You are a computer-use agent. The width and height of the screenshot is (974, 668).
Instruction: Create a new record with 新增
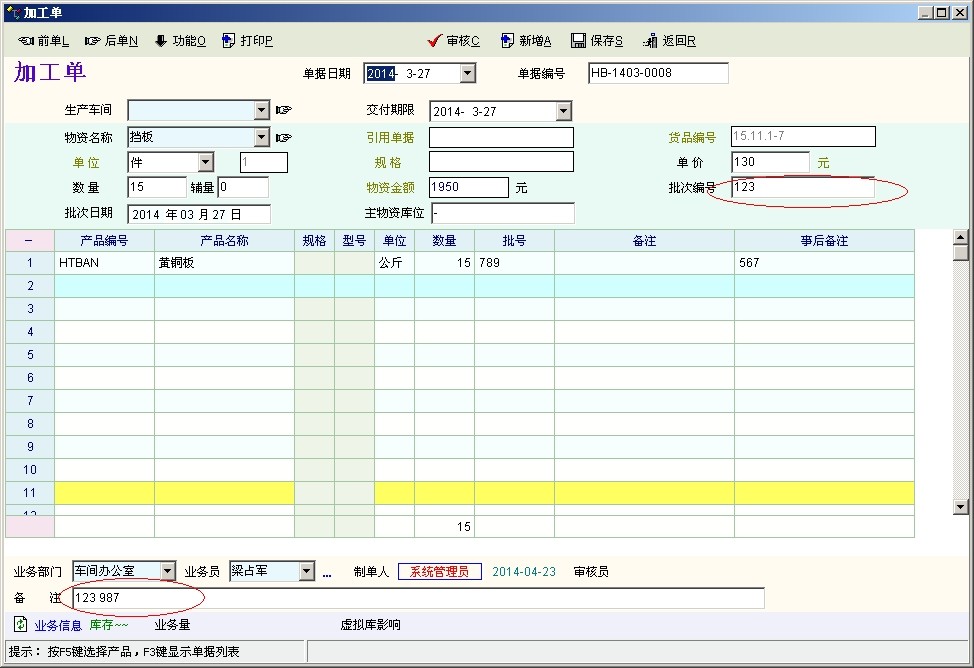click(525, 41)
